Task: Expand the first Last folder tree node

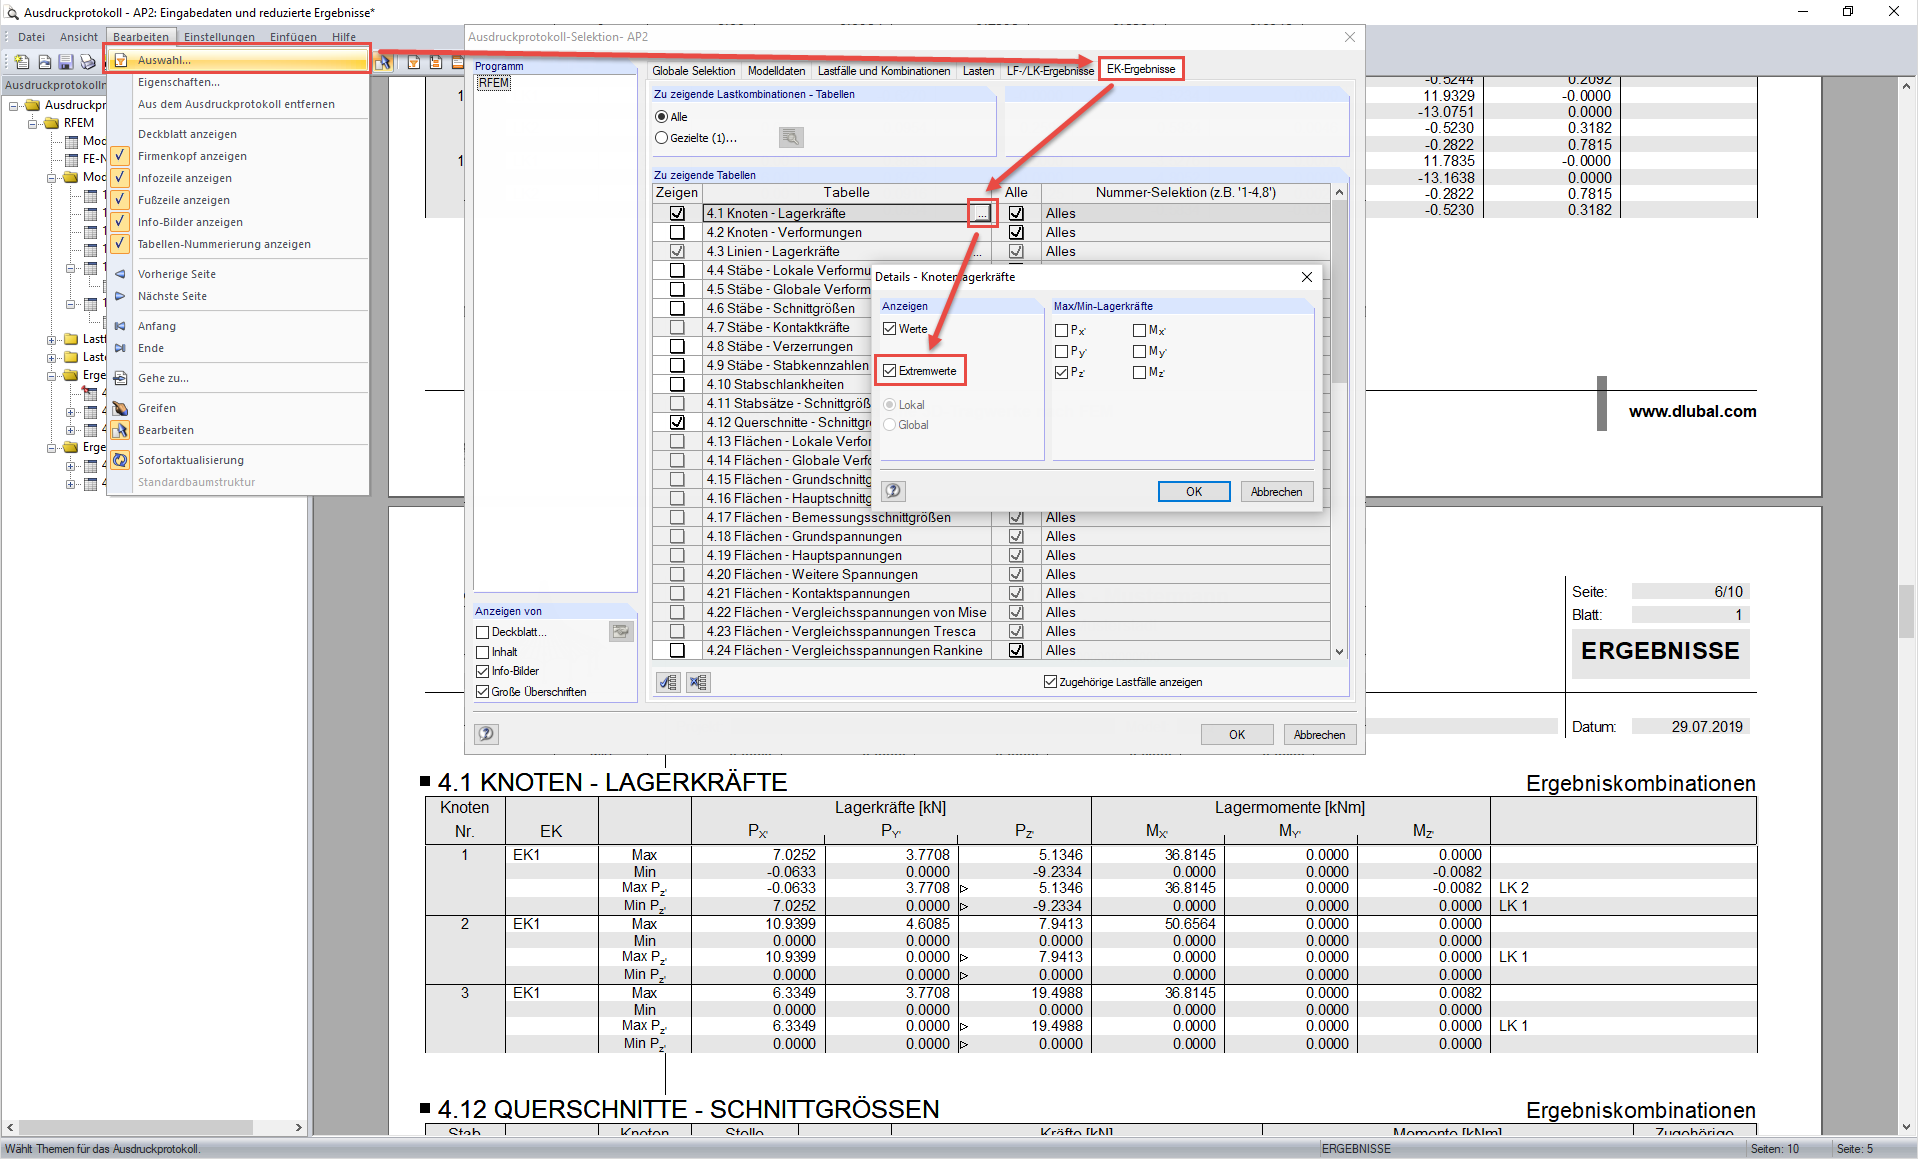Action: pos(51,340)
